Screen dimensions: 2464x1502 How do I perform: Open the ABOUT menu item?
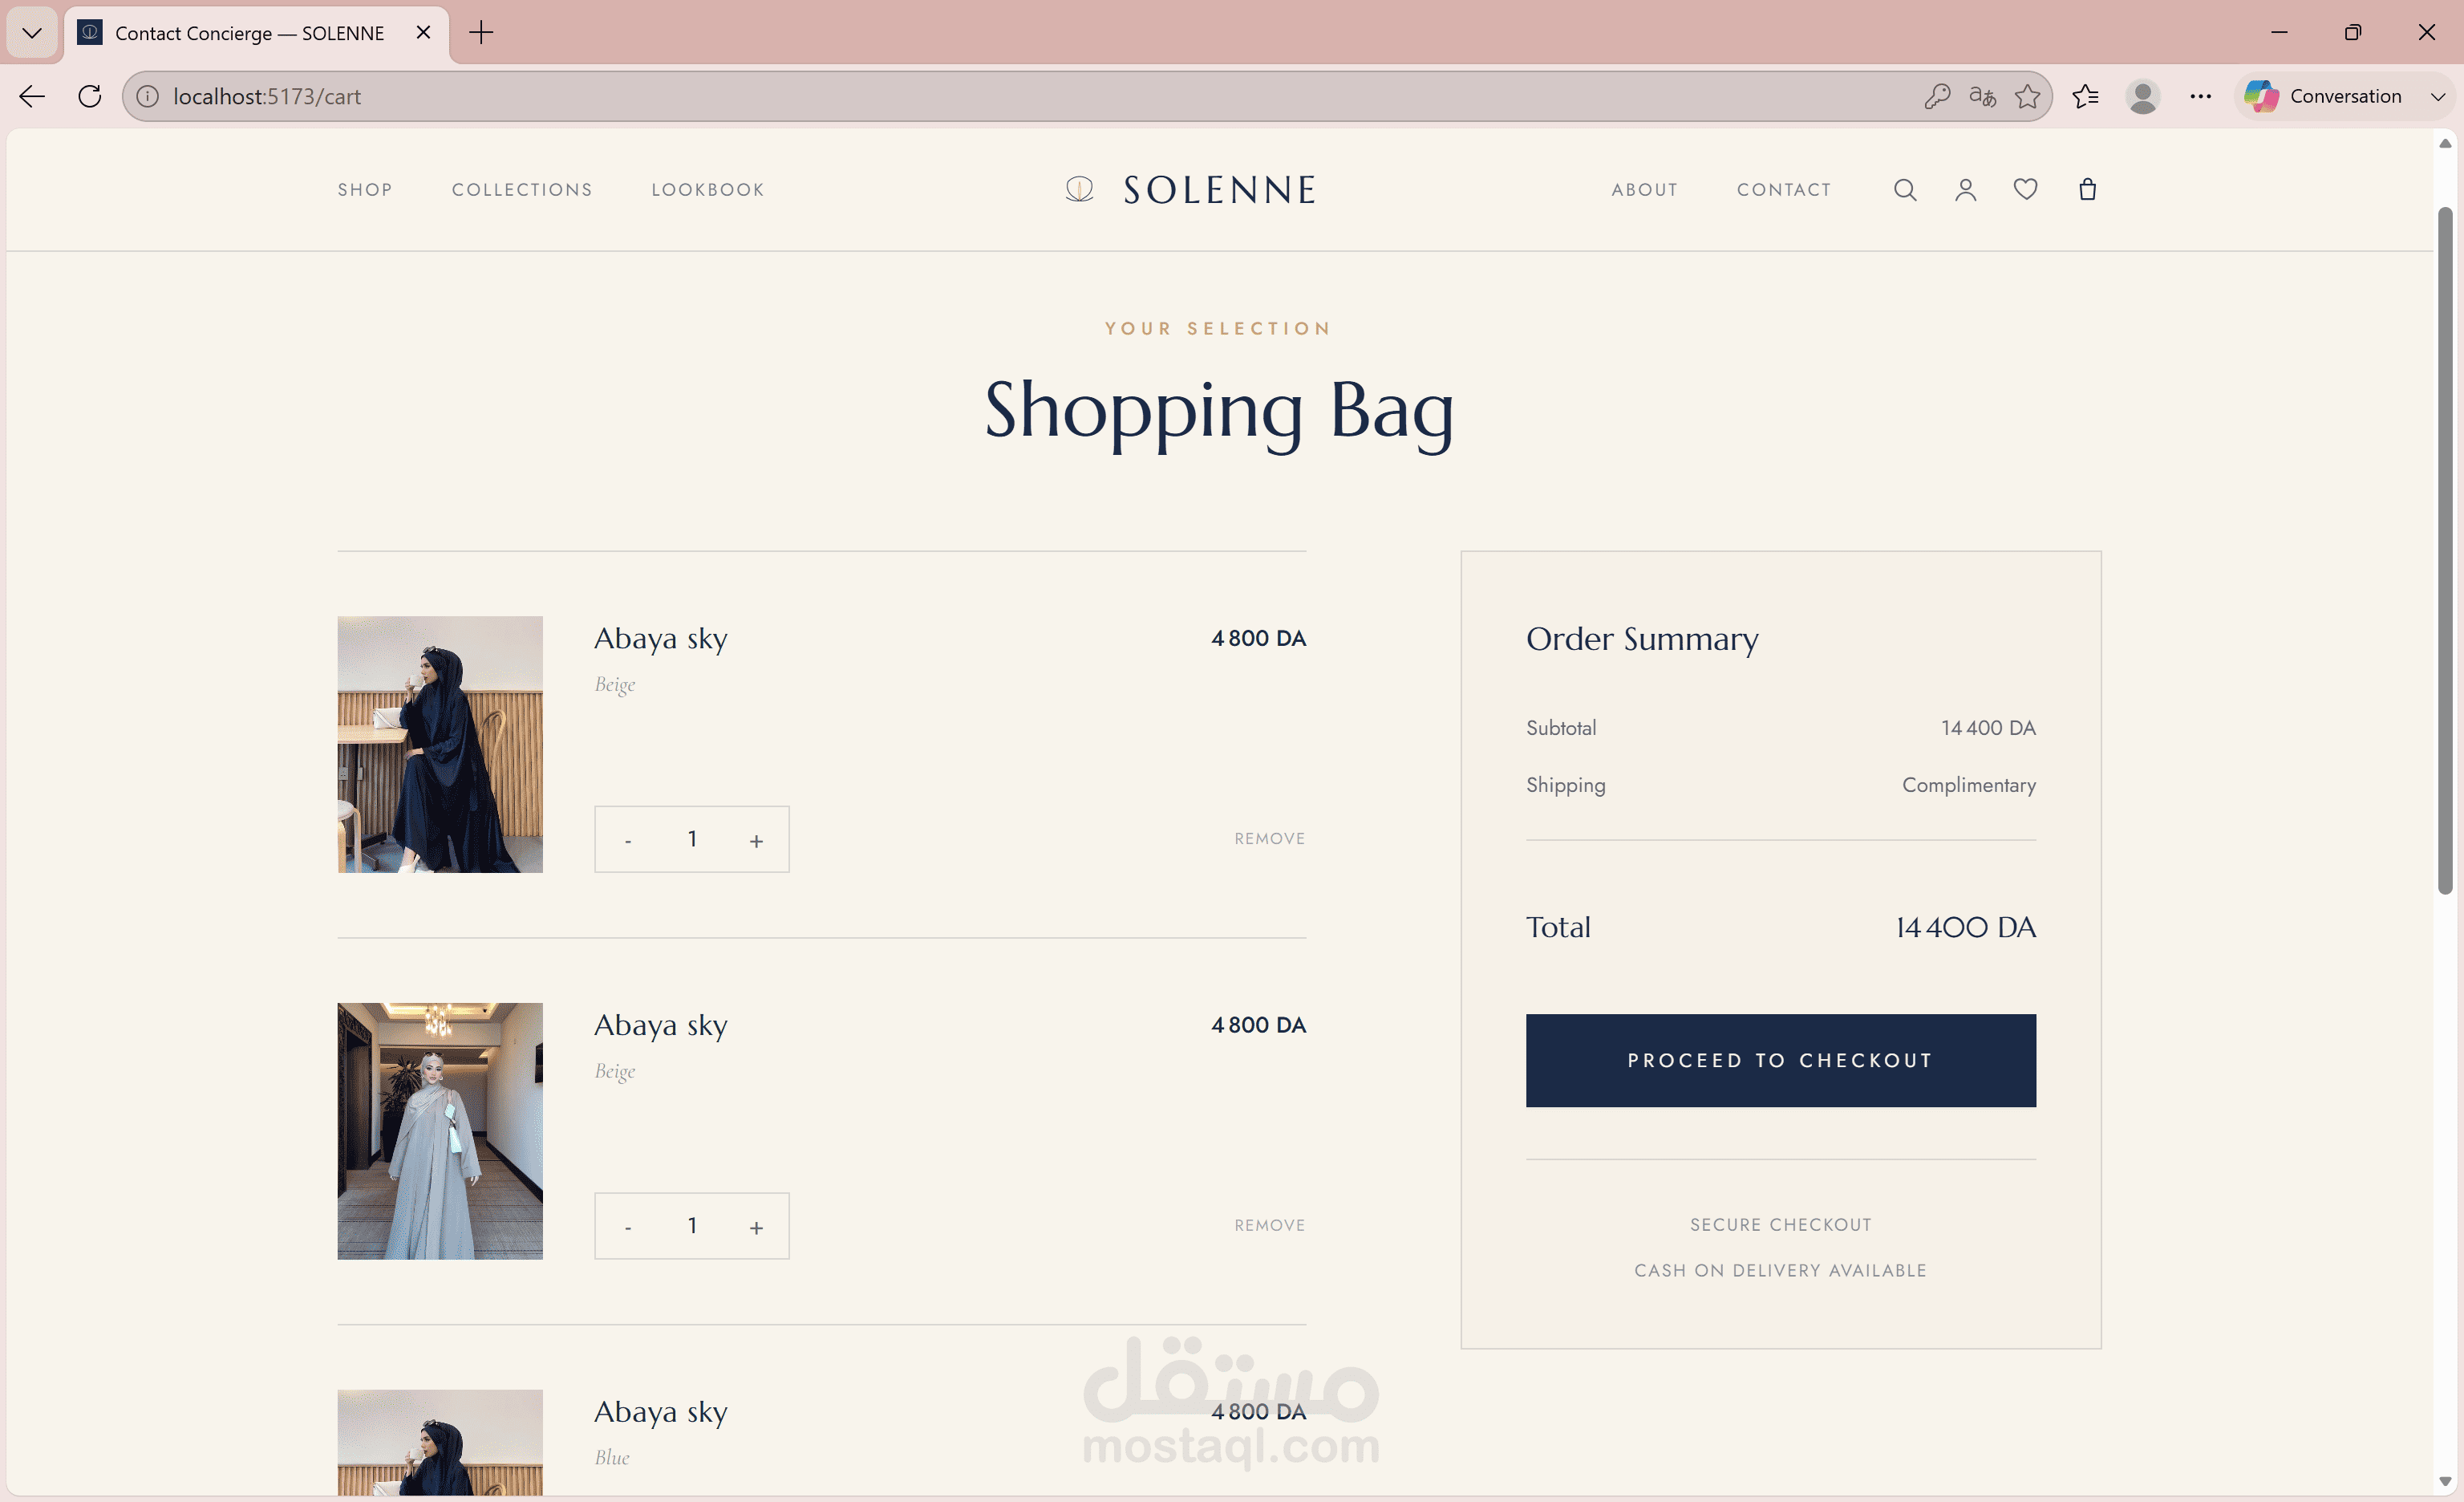pyautogui.click(x=1645, y=190)
